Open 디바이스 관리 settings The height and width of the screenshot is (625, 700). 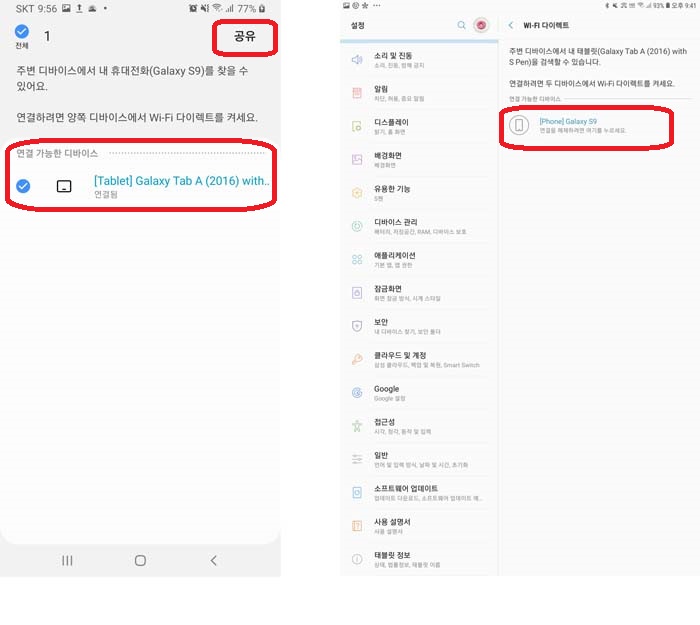tap(419, 226)
